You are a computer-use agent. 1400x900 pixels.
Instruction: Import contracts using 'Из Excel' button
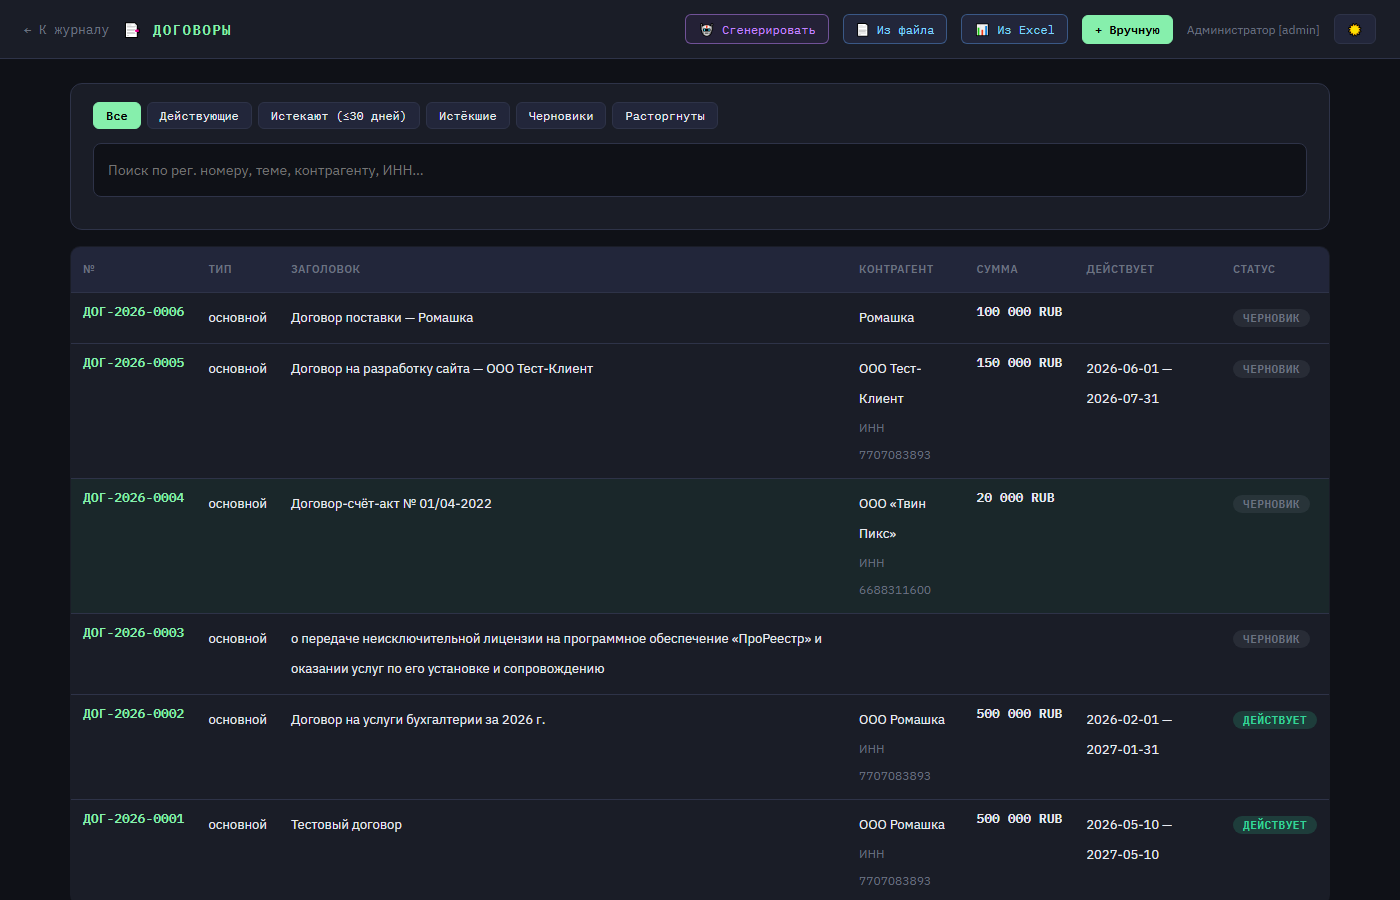[x=1014, y=30]
